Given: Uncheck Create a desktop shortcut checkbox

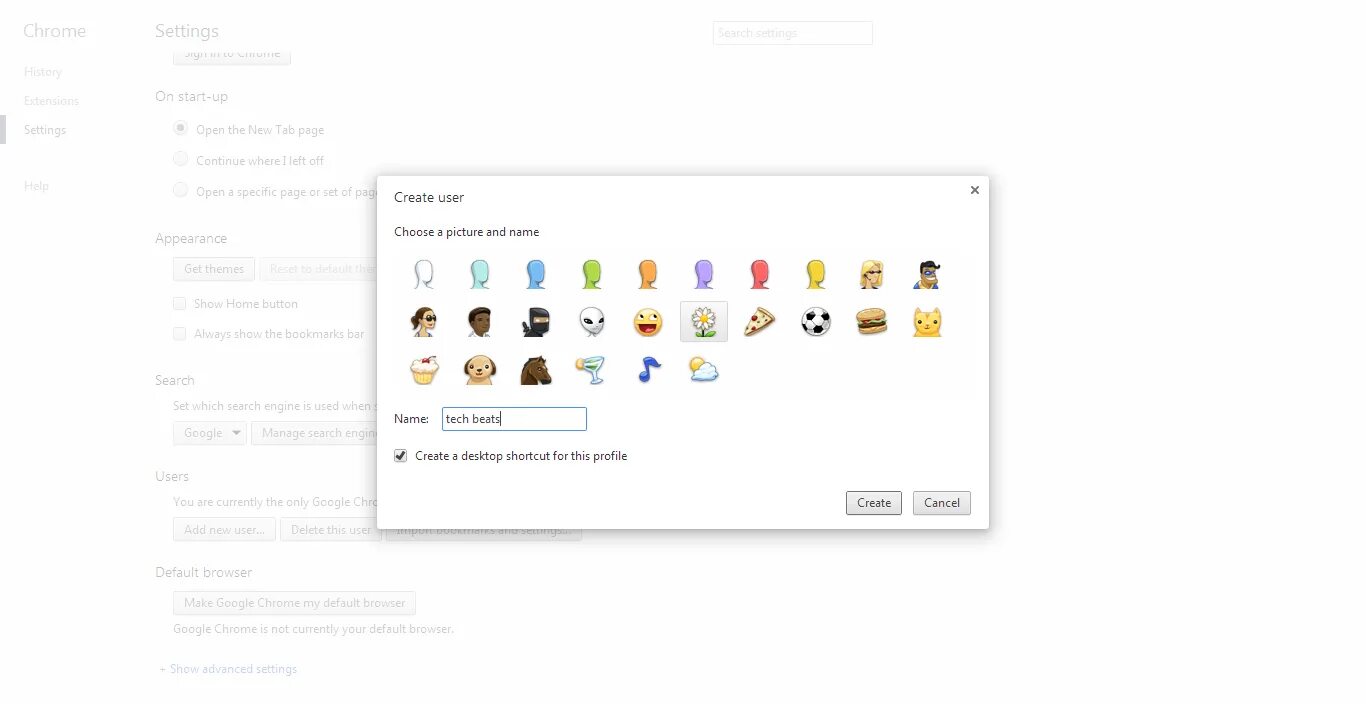Looking at the screenshot, I should pyautogui.click(x=401, y=456).
